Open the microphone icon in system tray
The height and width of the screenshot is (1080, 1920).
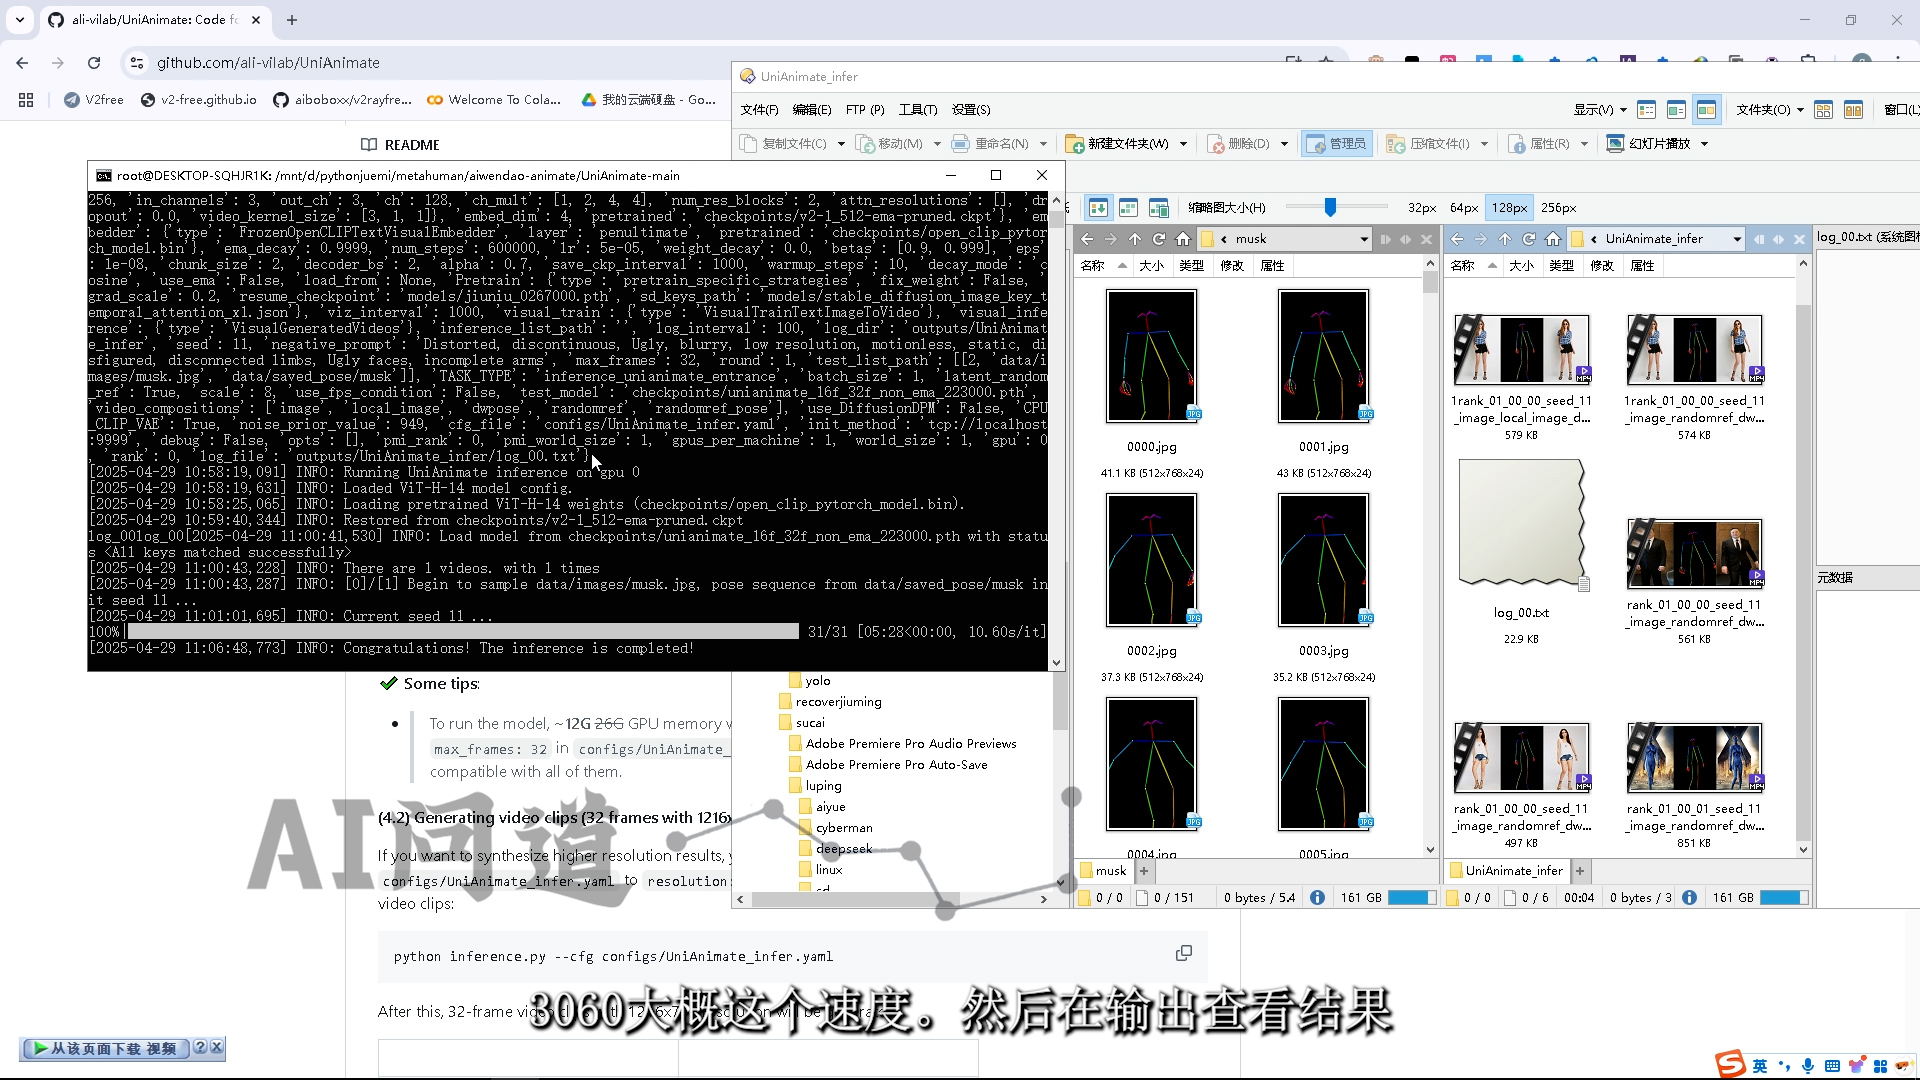(x=1808, y=1066)
